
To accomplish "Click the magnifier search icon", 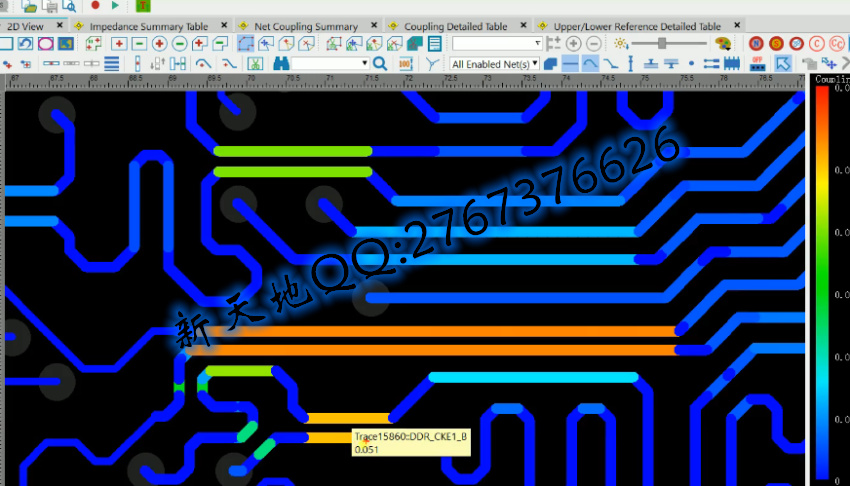I will pos(380,63).
